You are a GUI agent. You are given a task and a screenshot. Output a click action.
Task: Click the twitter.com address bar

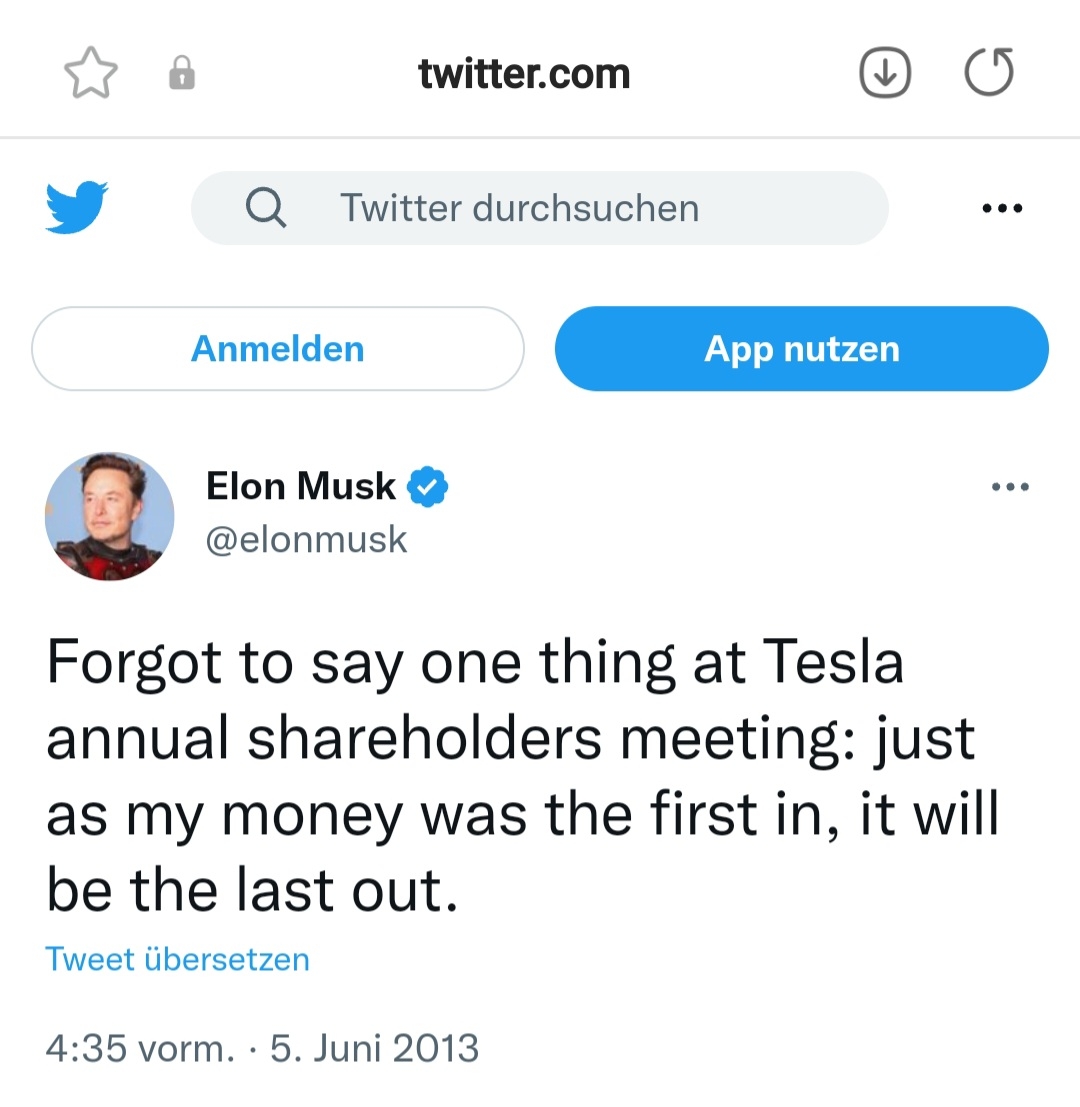pyautogui.click(x=525, y=72)
